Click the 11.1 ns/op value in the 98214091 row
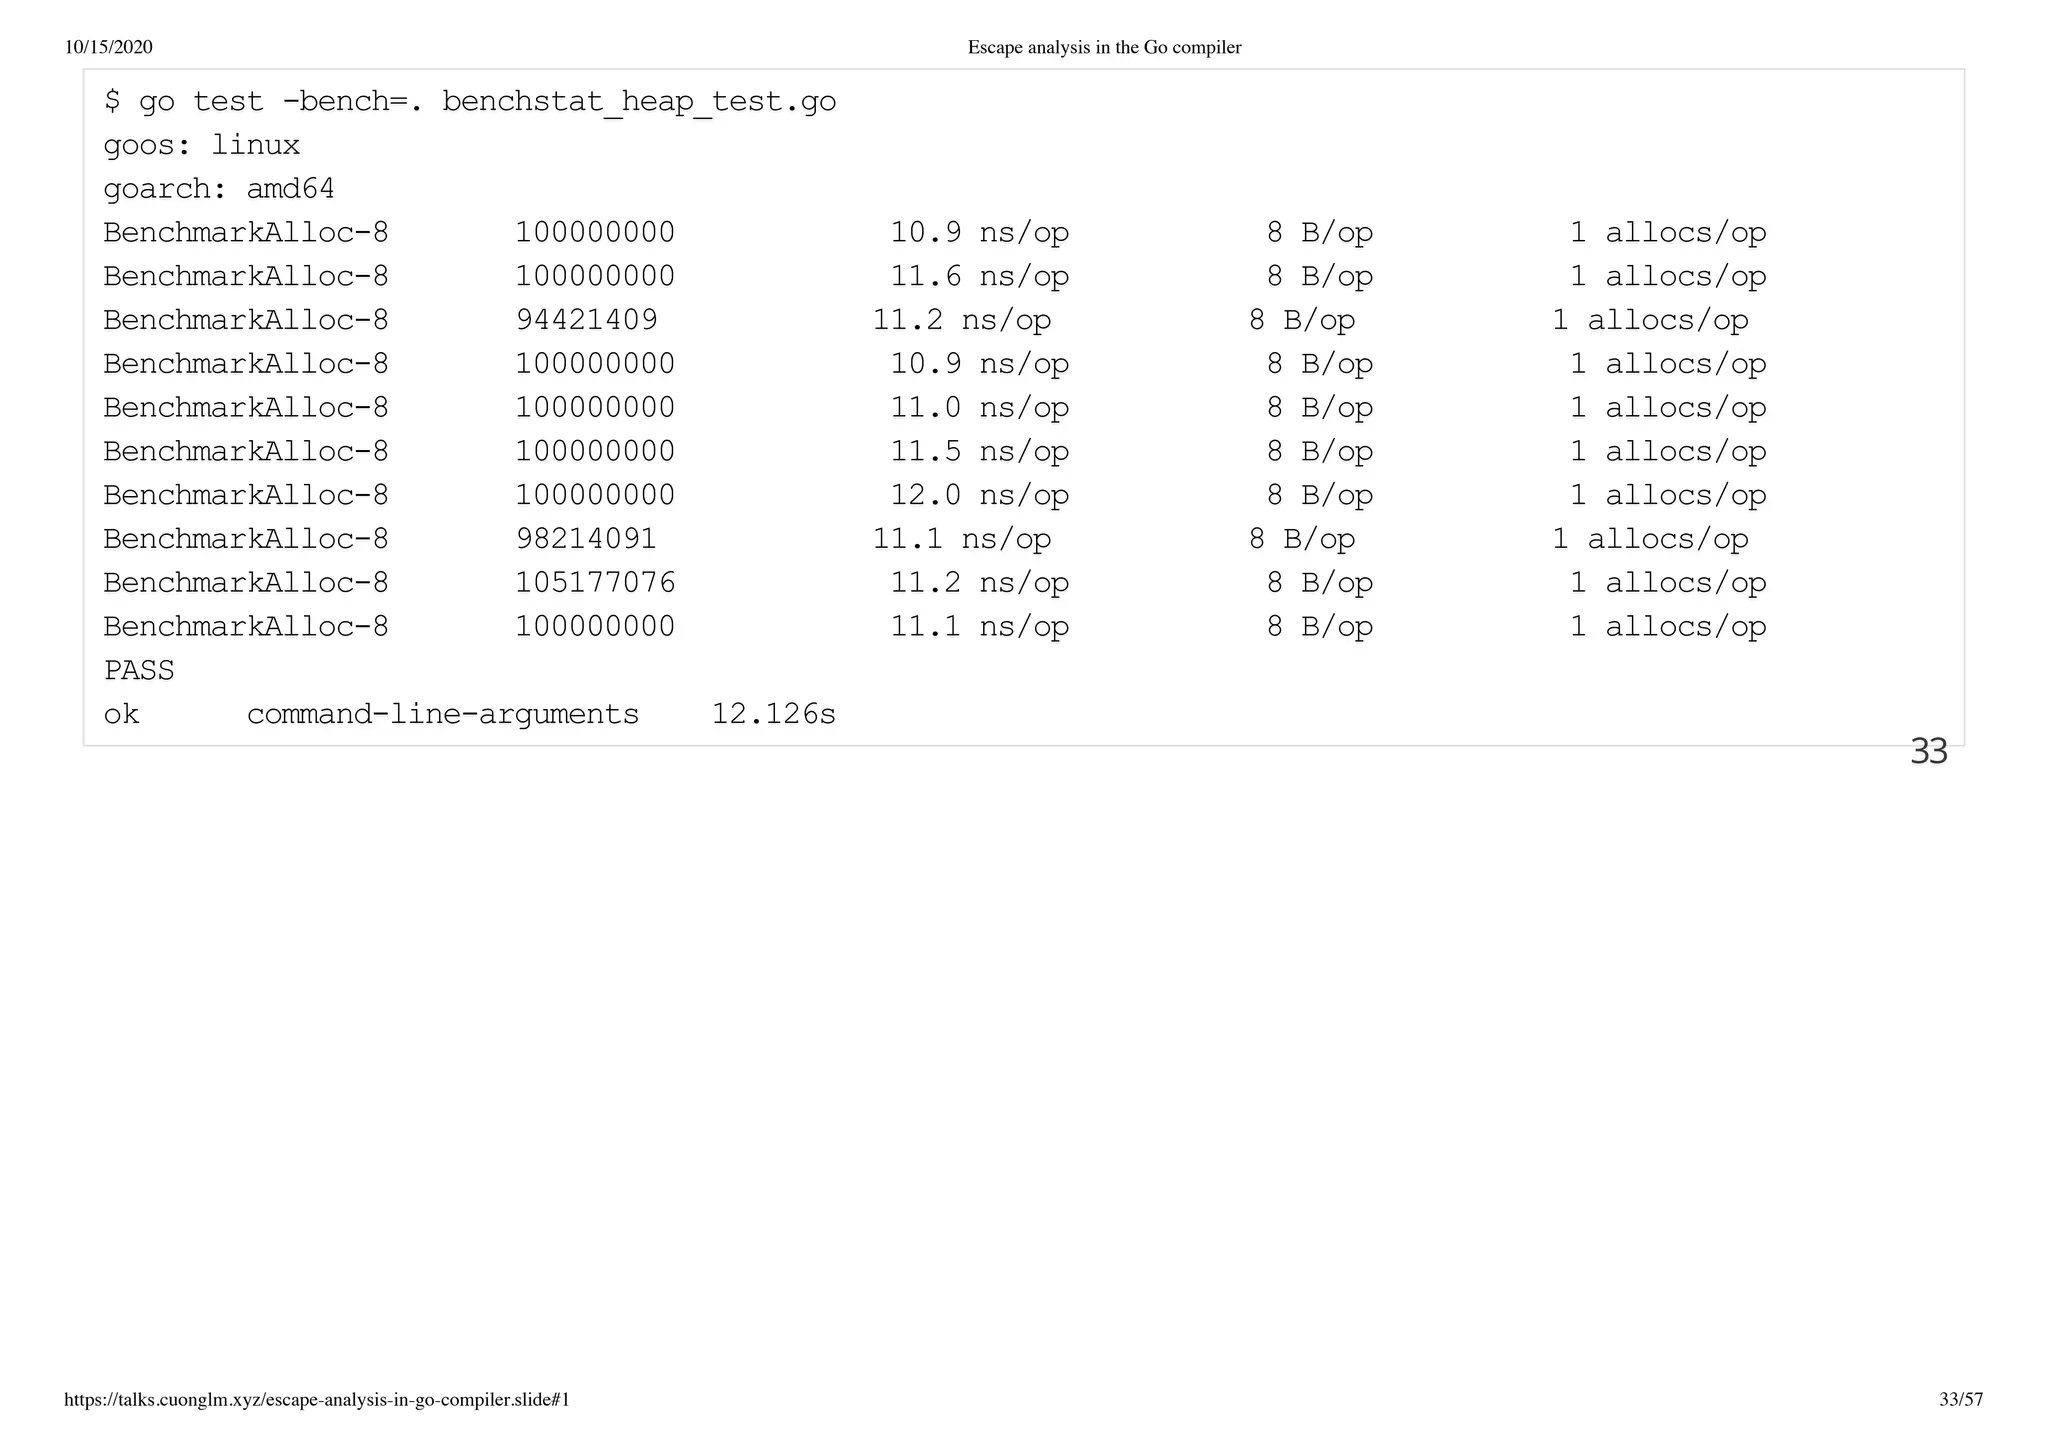2048x1447 pixels. tap(962, 540)
